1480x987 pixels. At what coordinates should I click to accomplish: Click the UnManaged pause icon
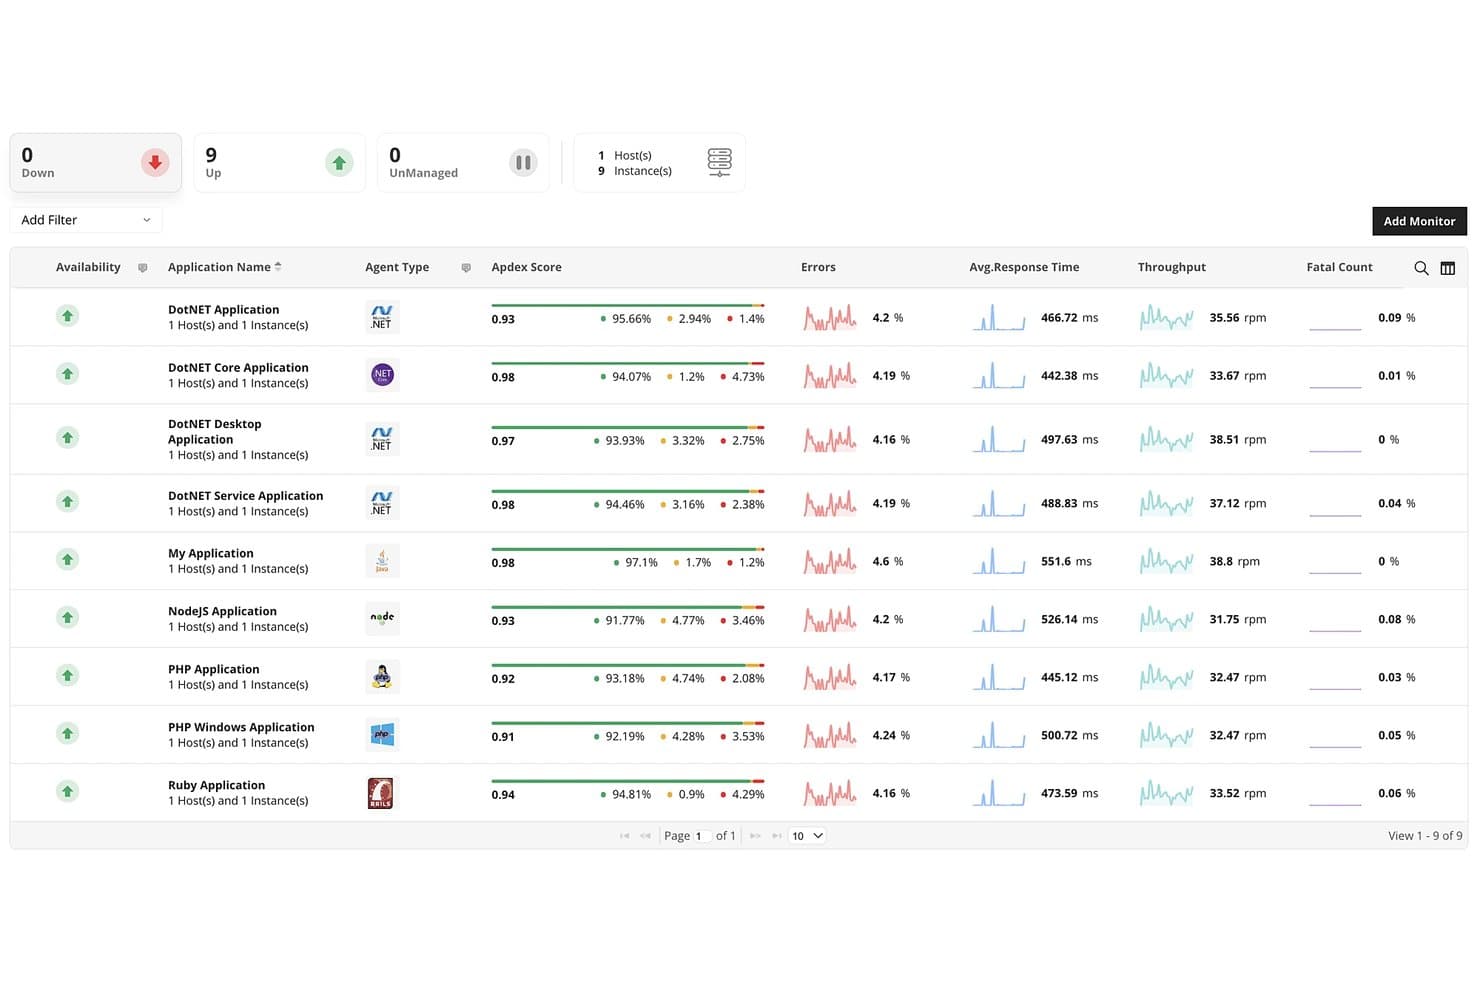click(523, 162)
